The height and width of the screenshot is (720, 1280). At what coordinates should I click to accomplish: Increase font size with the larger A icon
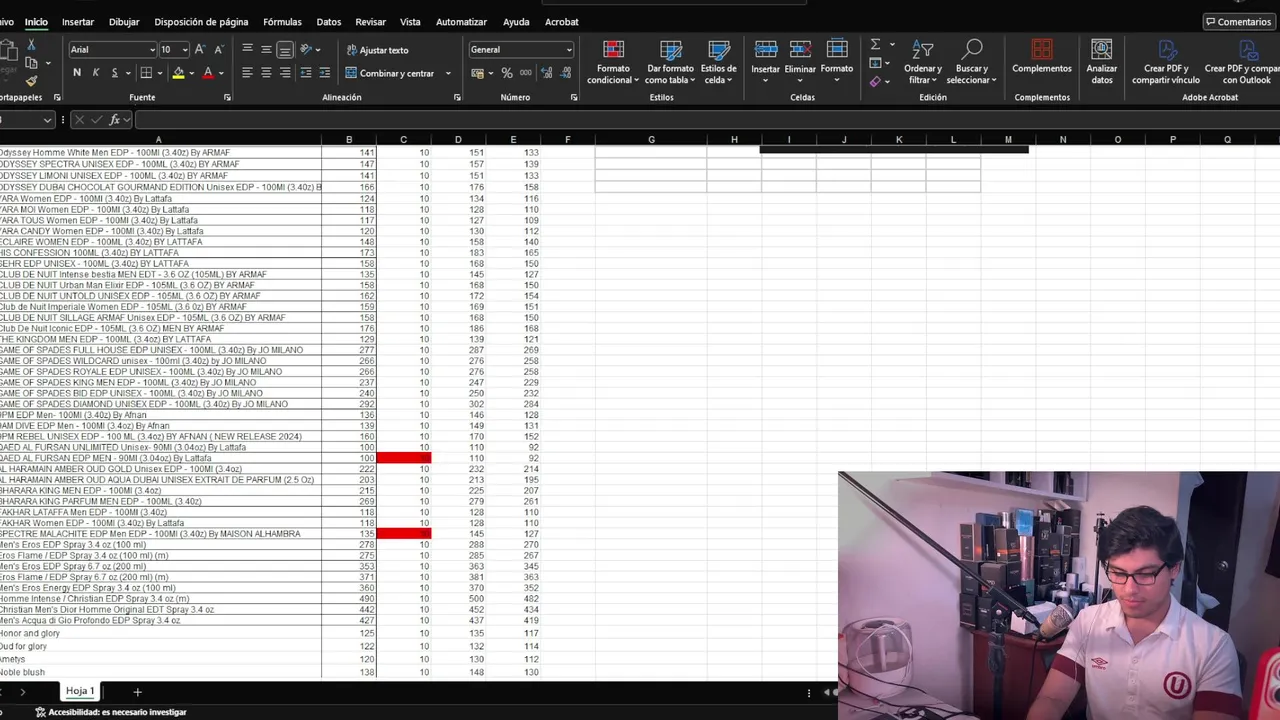pos(200,49)
